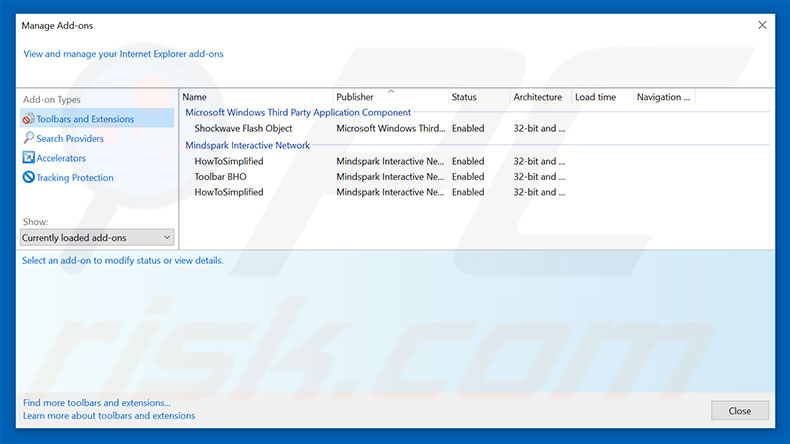Click the Accelerators icon

28,158
